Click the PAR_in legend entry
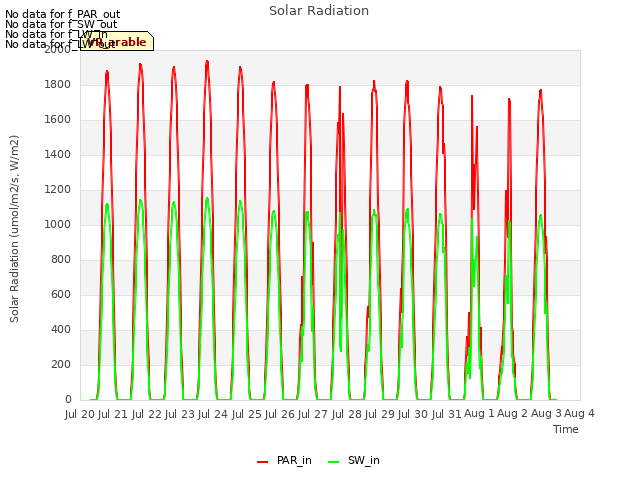The image size is (640, 480). coord(284,460)
